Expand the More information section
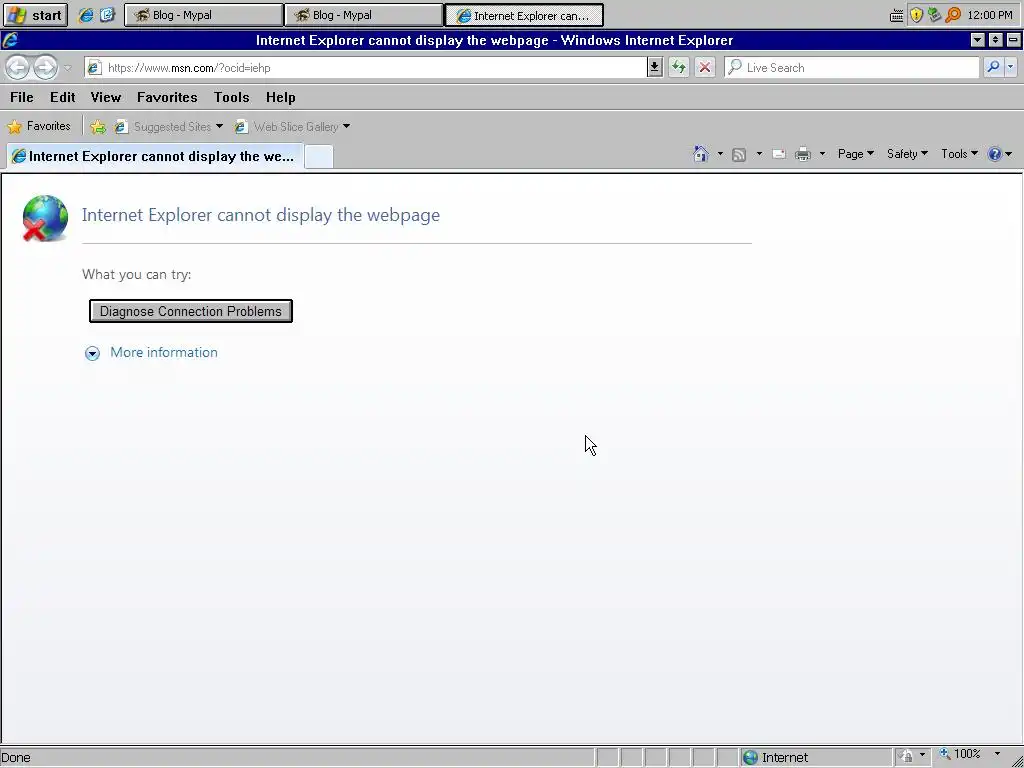Viewport: 1024px width, 768px height. click(93, 354)
